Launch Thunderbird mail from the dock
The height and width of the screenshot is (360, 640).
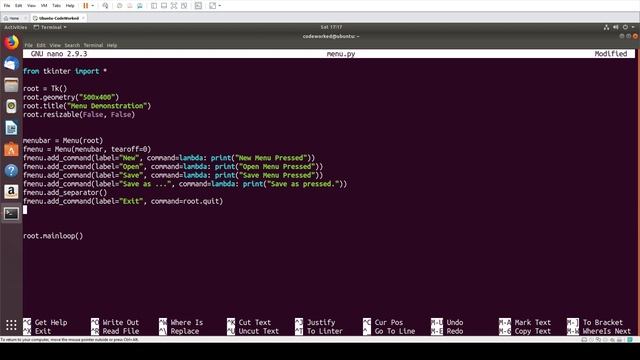click(11, 64)
